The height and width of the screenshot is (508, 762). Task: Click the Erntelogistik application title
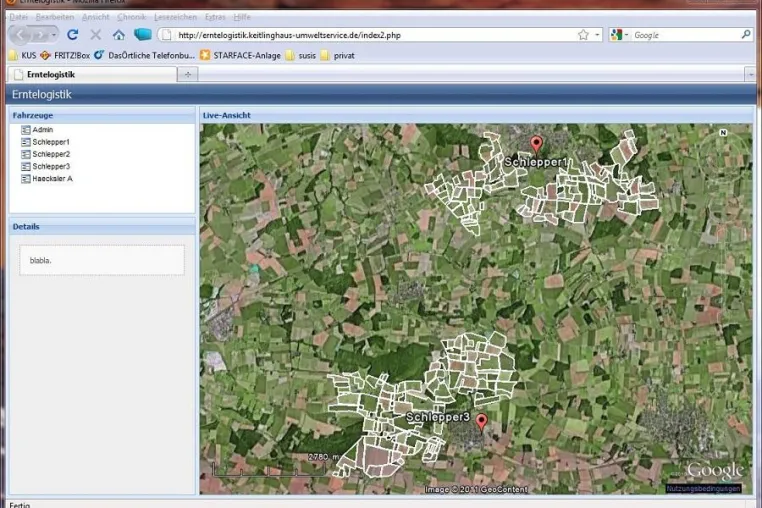[42, 94]
